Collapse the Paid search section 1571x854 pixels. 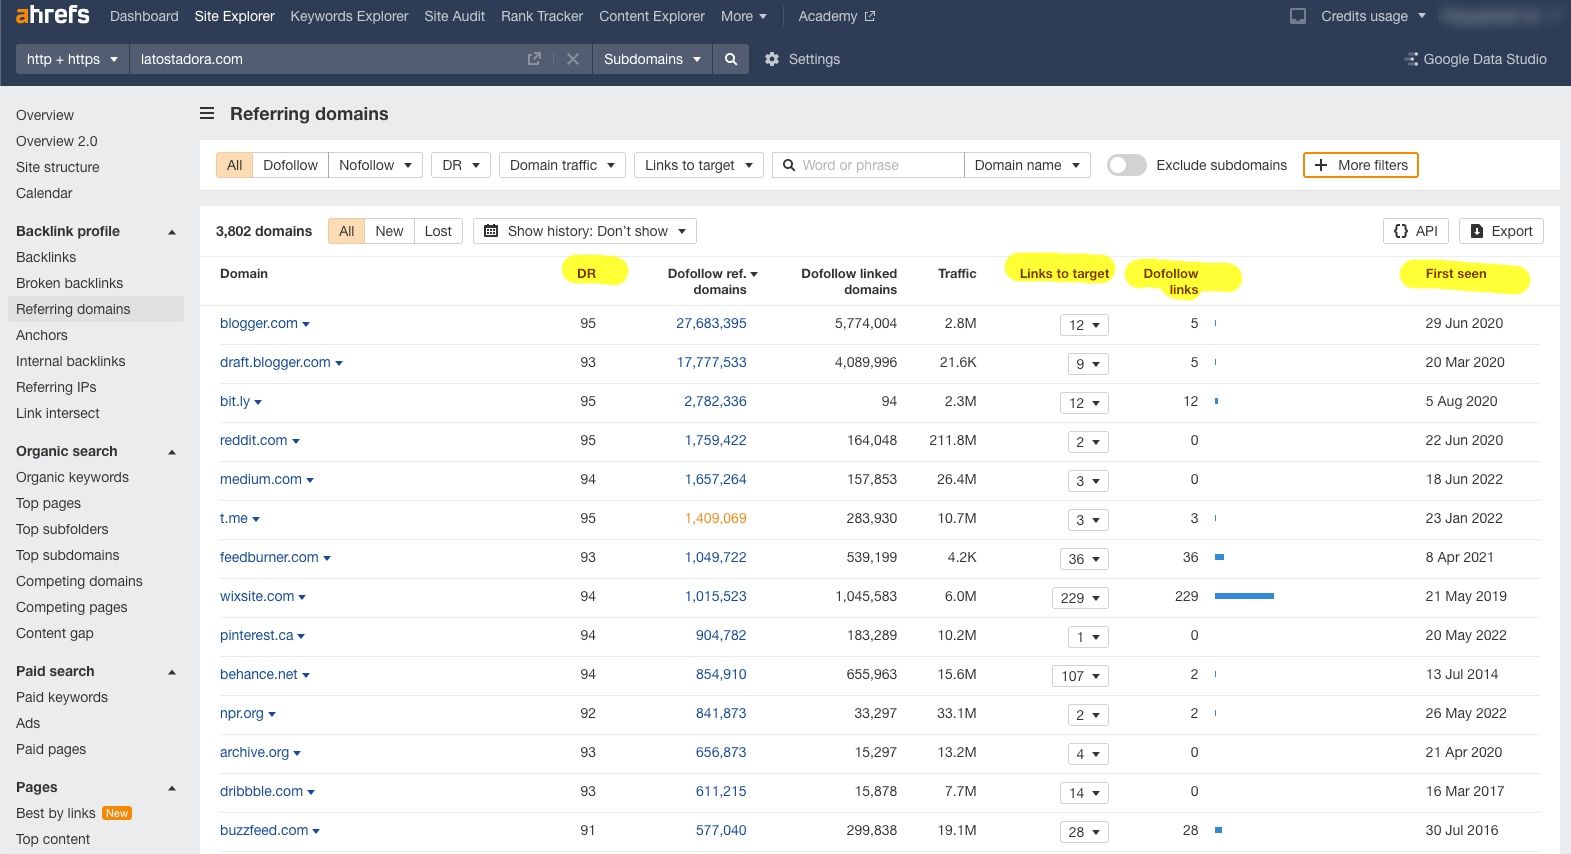click(x=172, y=672)
